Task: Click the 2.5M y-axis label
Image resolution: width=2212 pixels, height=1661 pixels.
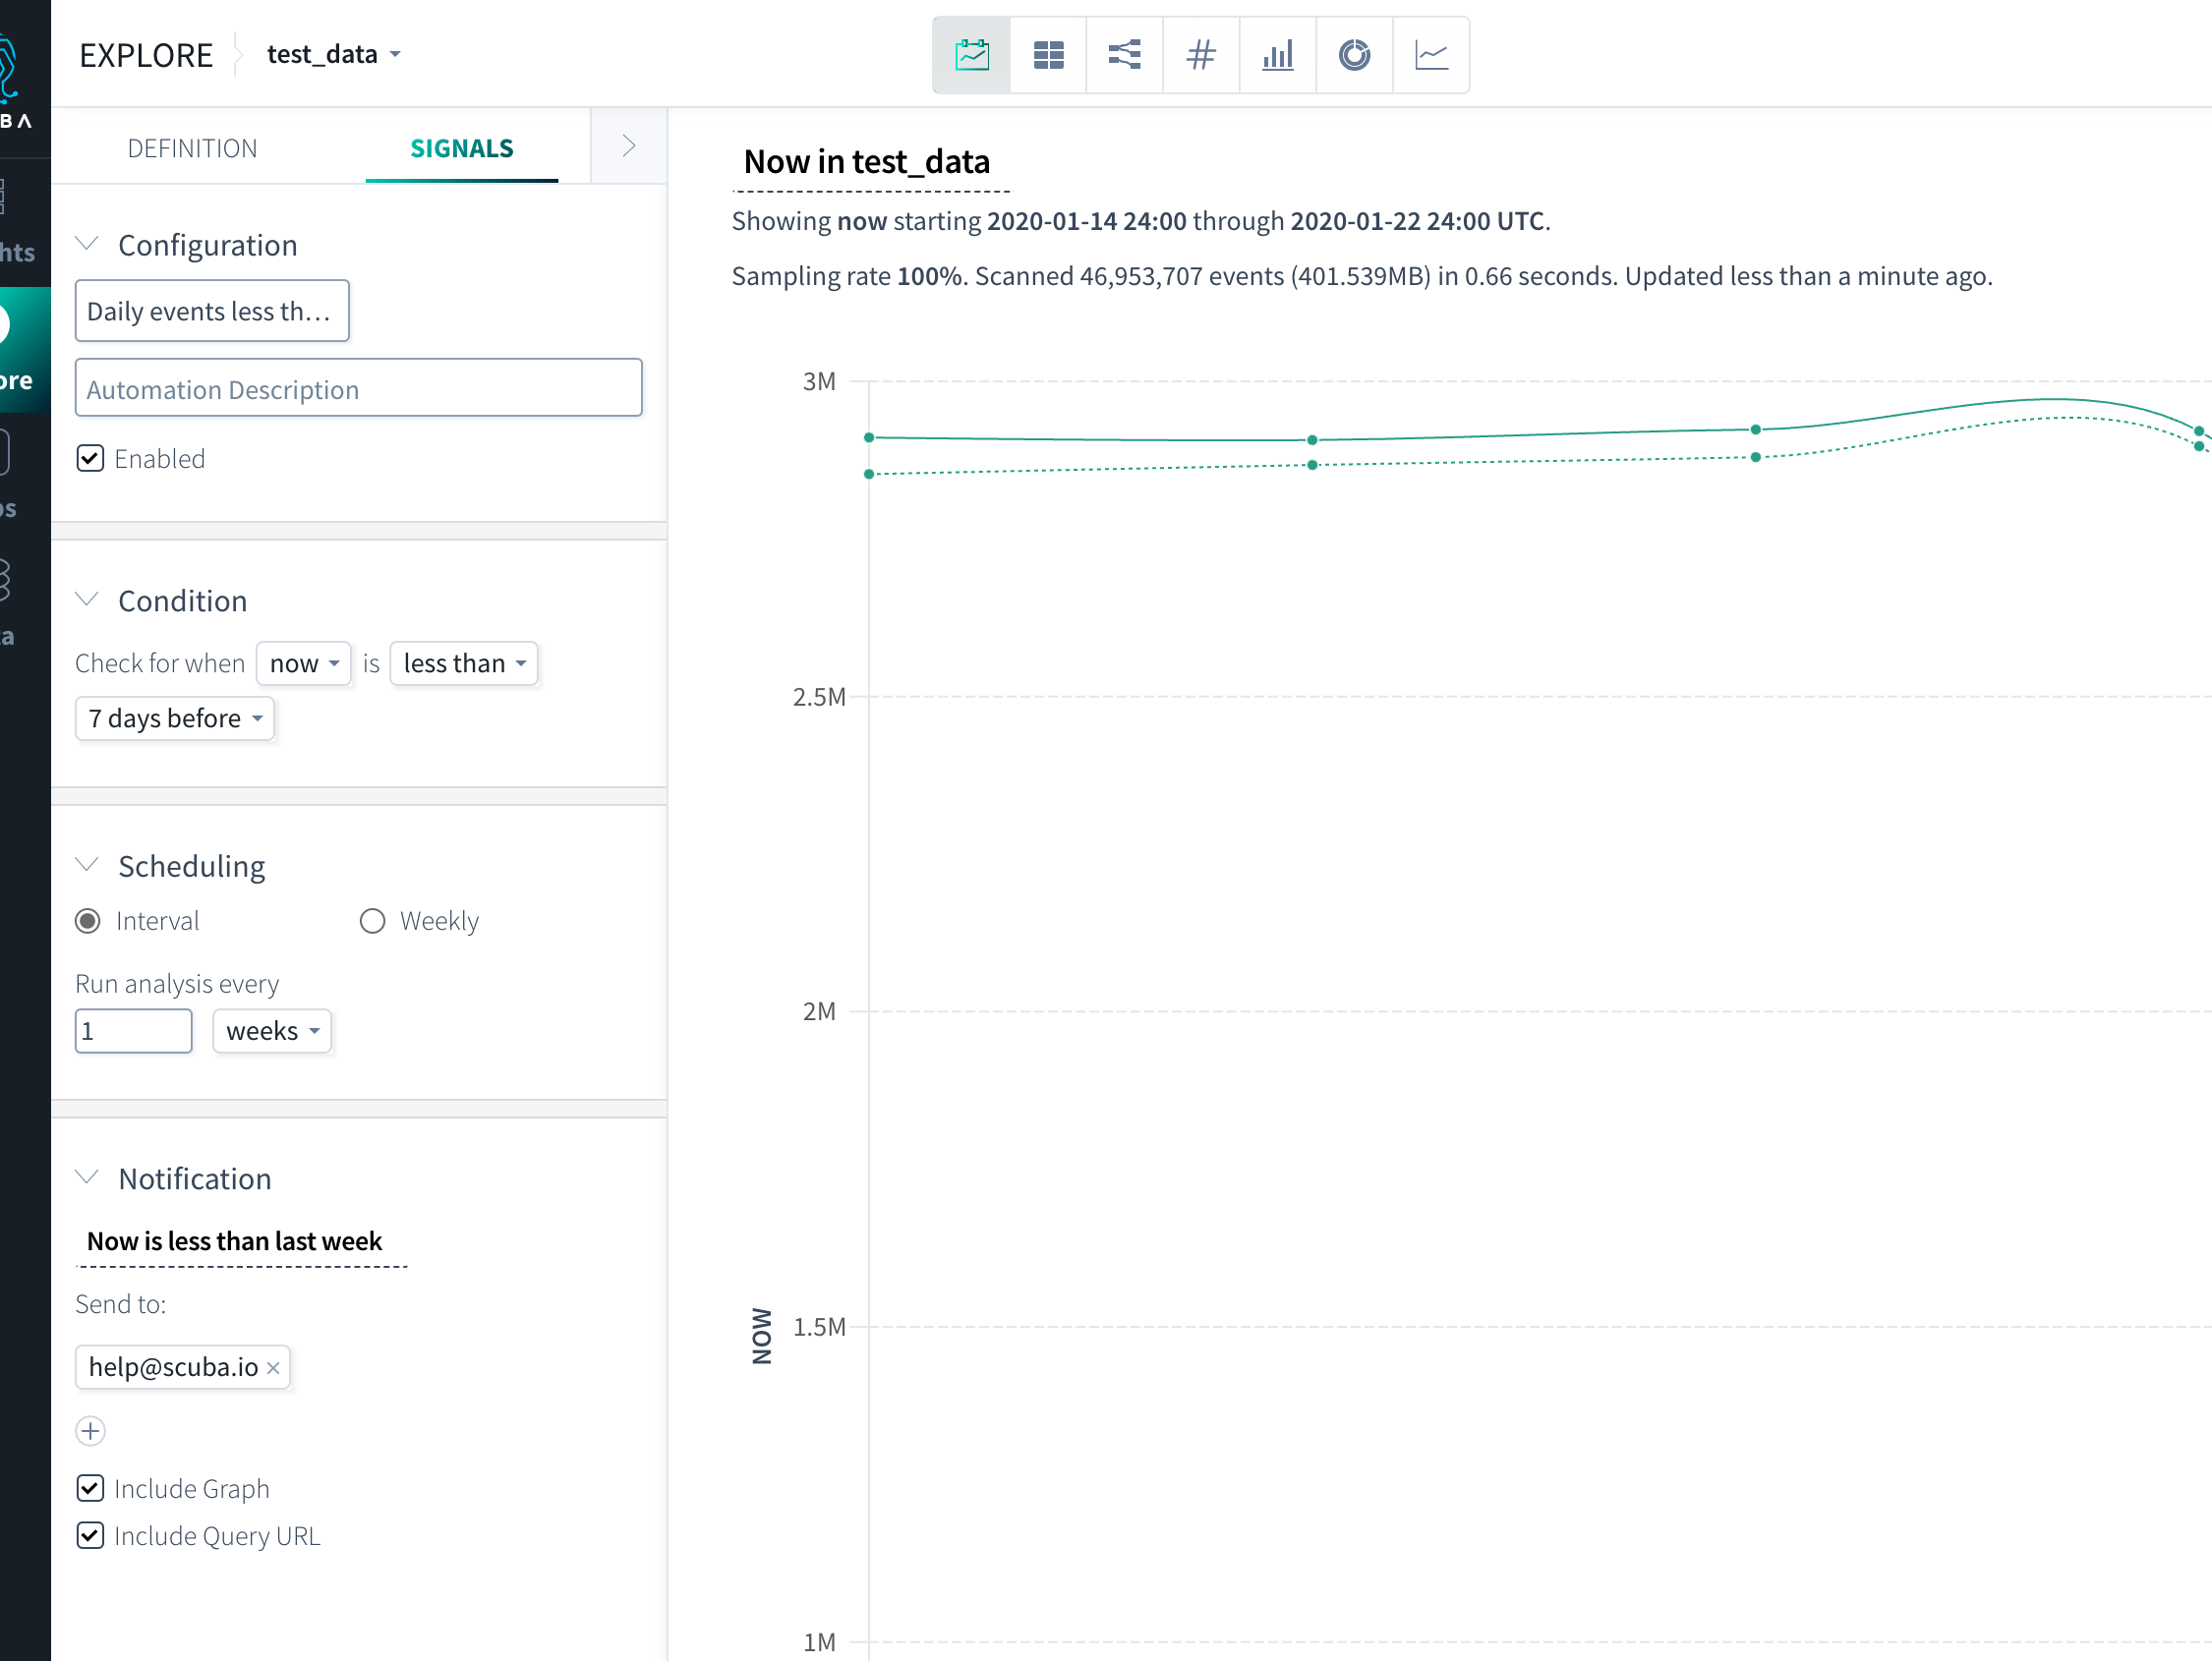Action: [x=819, y=697]
